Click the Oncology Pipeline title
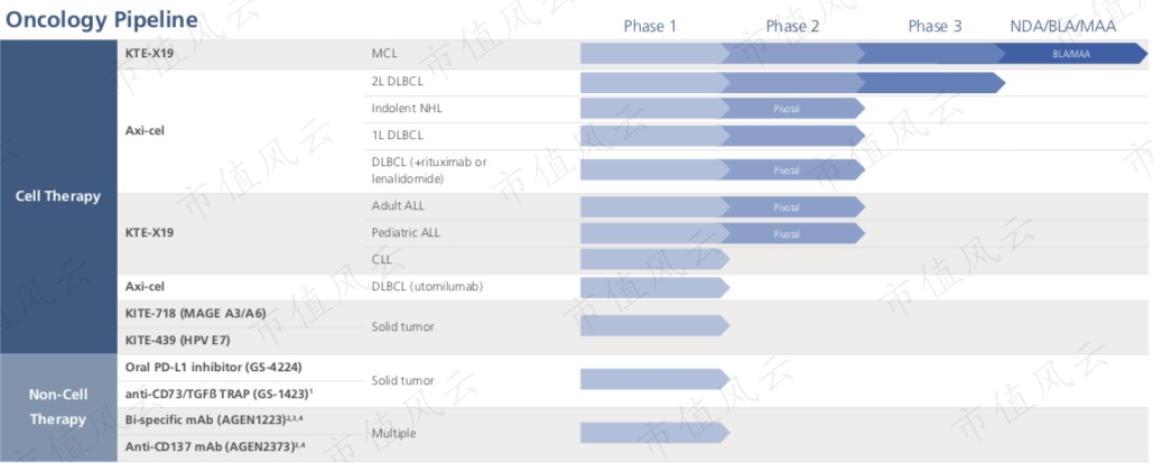The height and width of the screenshot is (463, 1153). pos(101,20)
